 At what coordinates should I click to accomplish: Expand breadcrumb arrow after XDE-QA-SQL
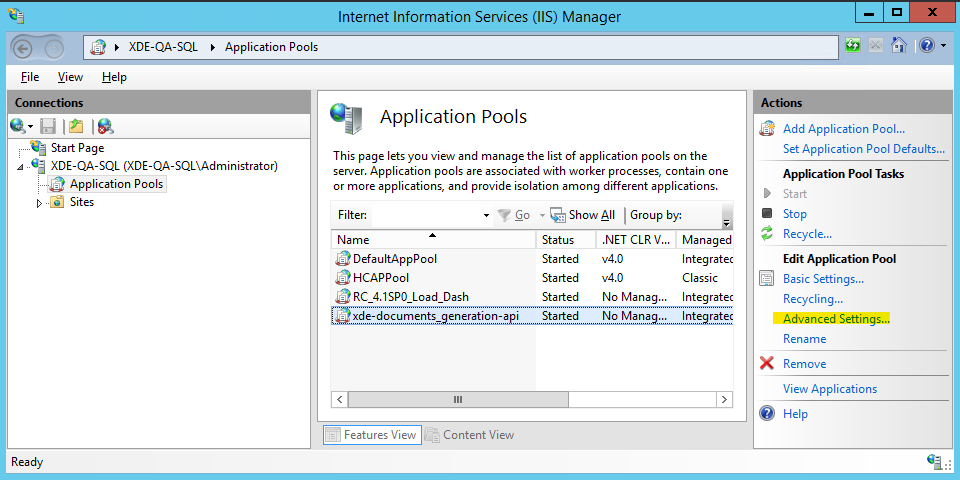click(x=212, y=47)
